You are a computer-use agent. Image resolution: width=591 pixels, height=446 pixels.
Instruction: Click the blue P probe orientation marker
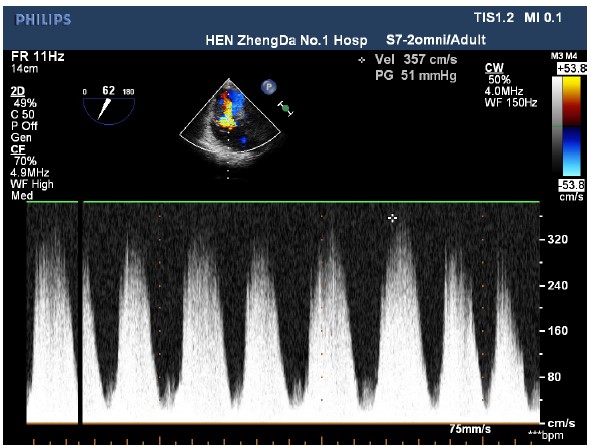(x=268, y=87)
